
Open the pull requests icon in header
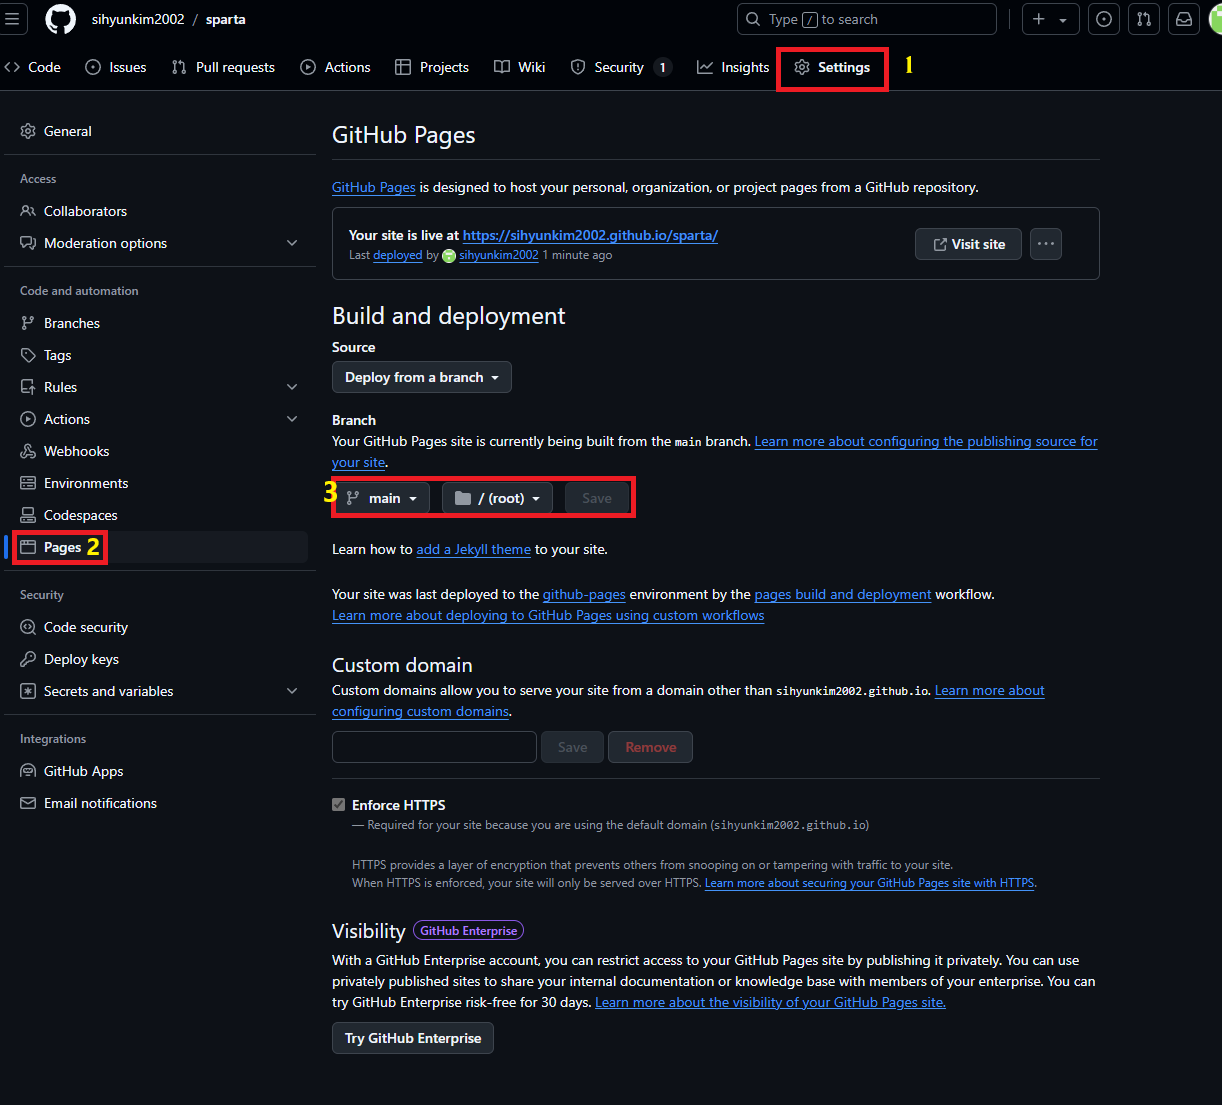[x=1144, y=19]
